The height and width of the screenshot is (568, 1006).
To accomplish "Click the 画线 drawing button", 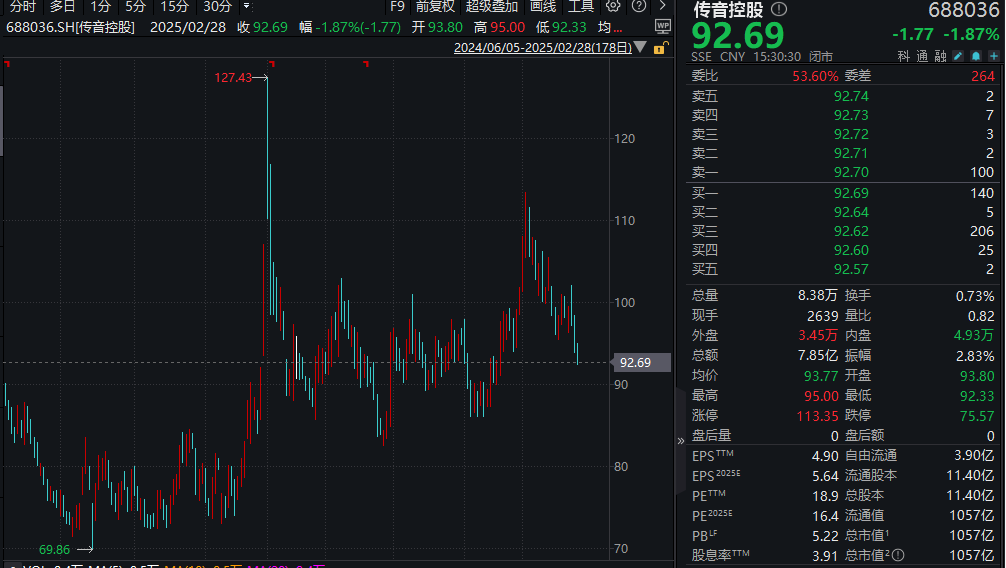I will (x=543, y=6).
